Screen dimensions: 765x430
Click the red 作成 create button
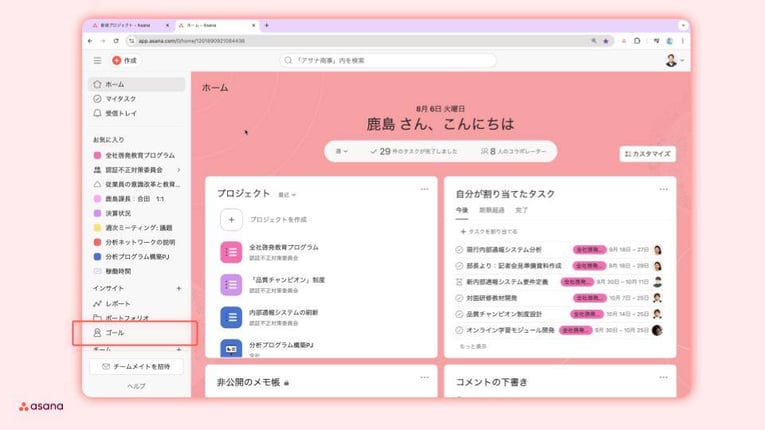(125, 61)
